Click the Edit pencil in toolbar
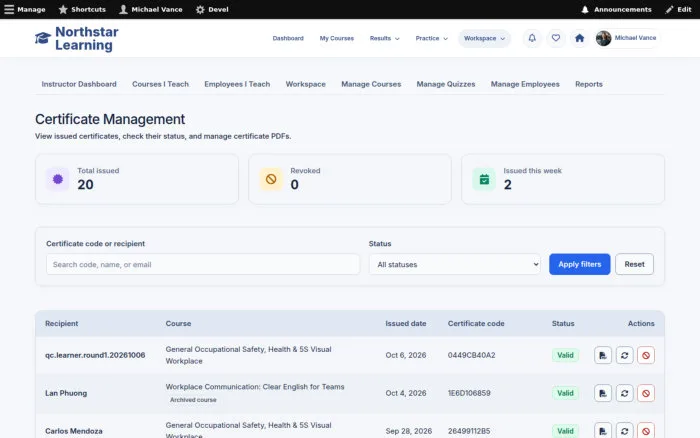Viewport: 700px width, 438px height. coord(678,9)
